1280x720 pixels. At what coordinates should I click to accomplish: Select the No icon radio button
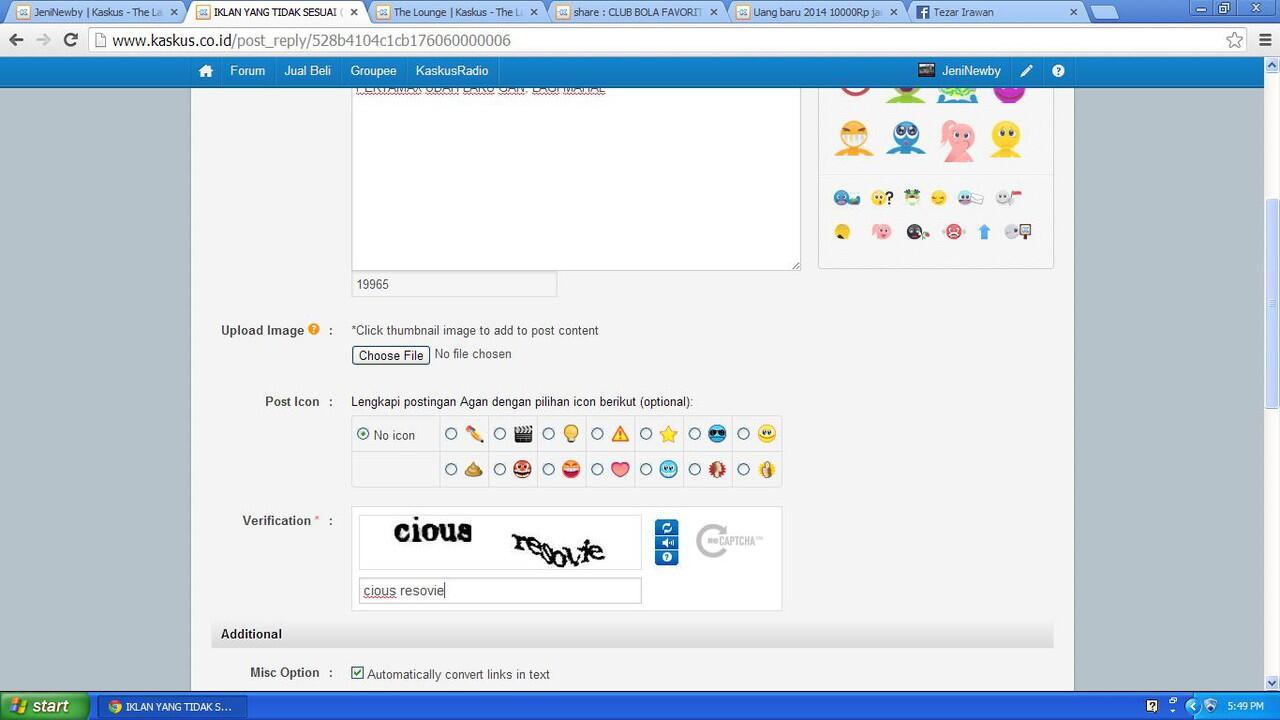click(x=363, y=434)
